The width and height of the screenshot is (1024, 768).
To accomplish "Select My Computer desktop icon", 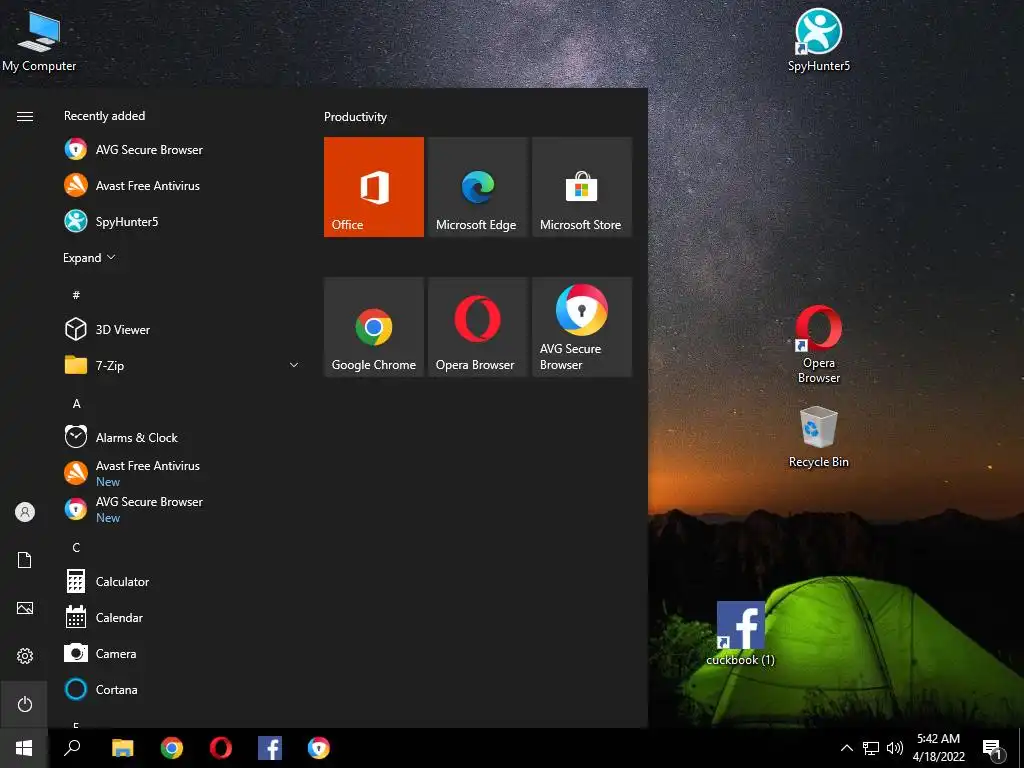I will pyautogui.click(x=39, y=40).
